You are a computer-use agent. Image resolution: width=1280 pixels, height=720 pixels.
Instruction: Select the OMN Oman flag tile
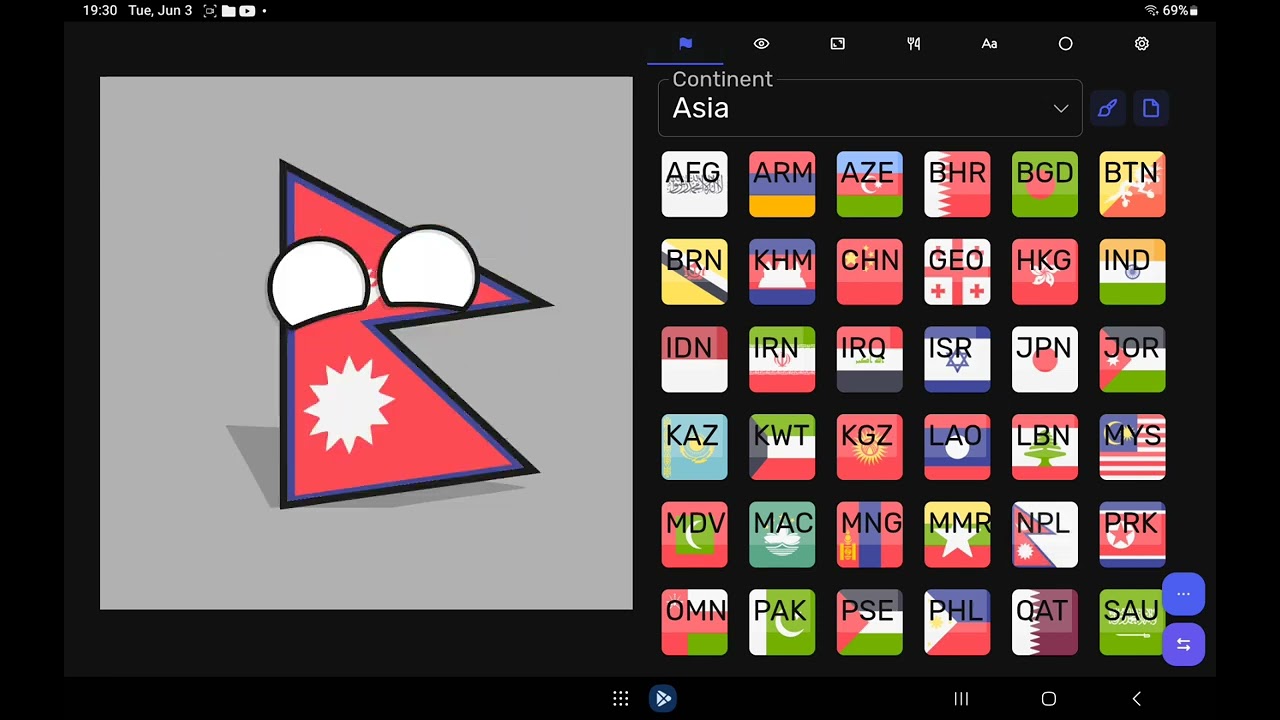click(x=694, y=622)
